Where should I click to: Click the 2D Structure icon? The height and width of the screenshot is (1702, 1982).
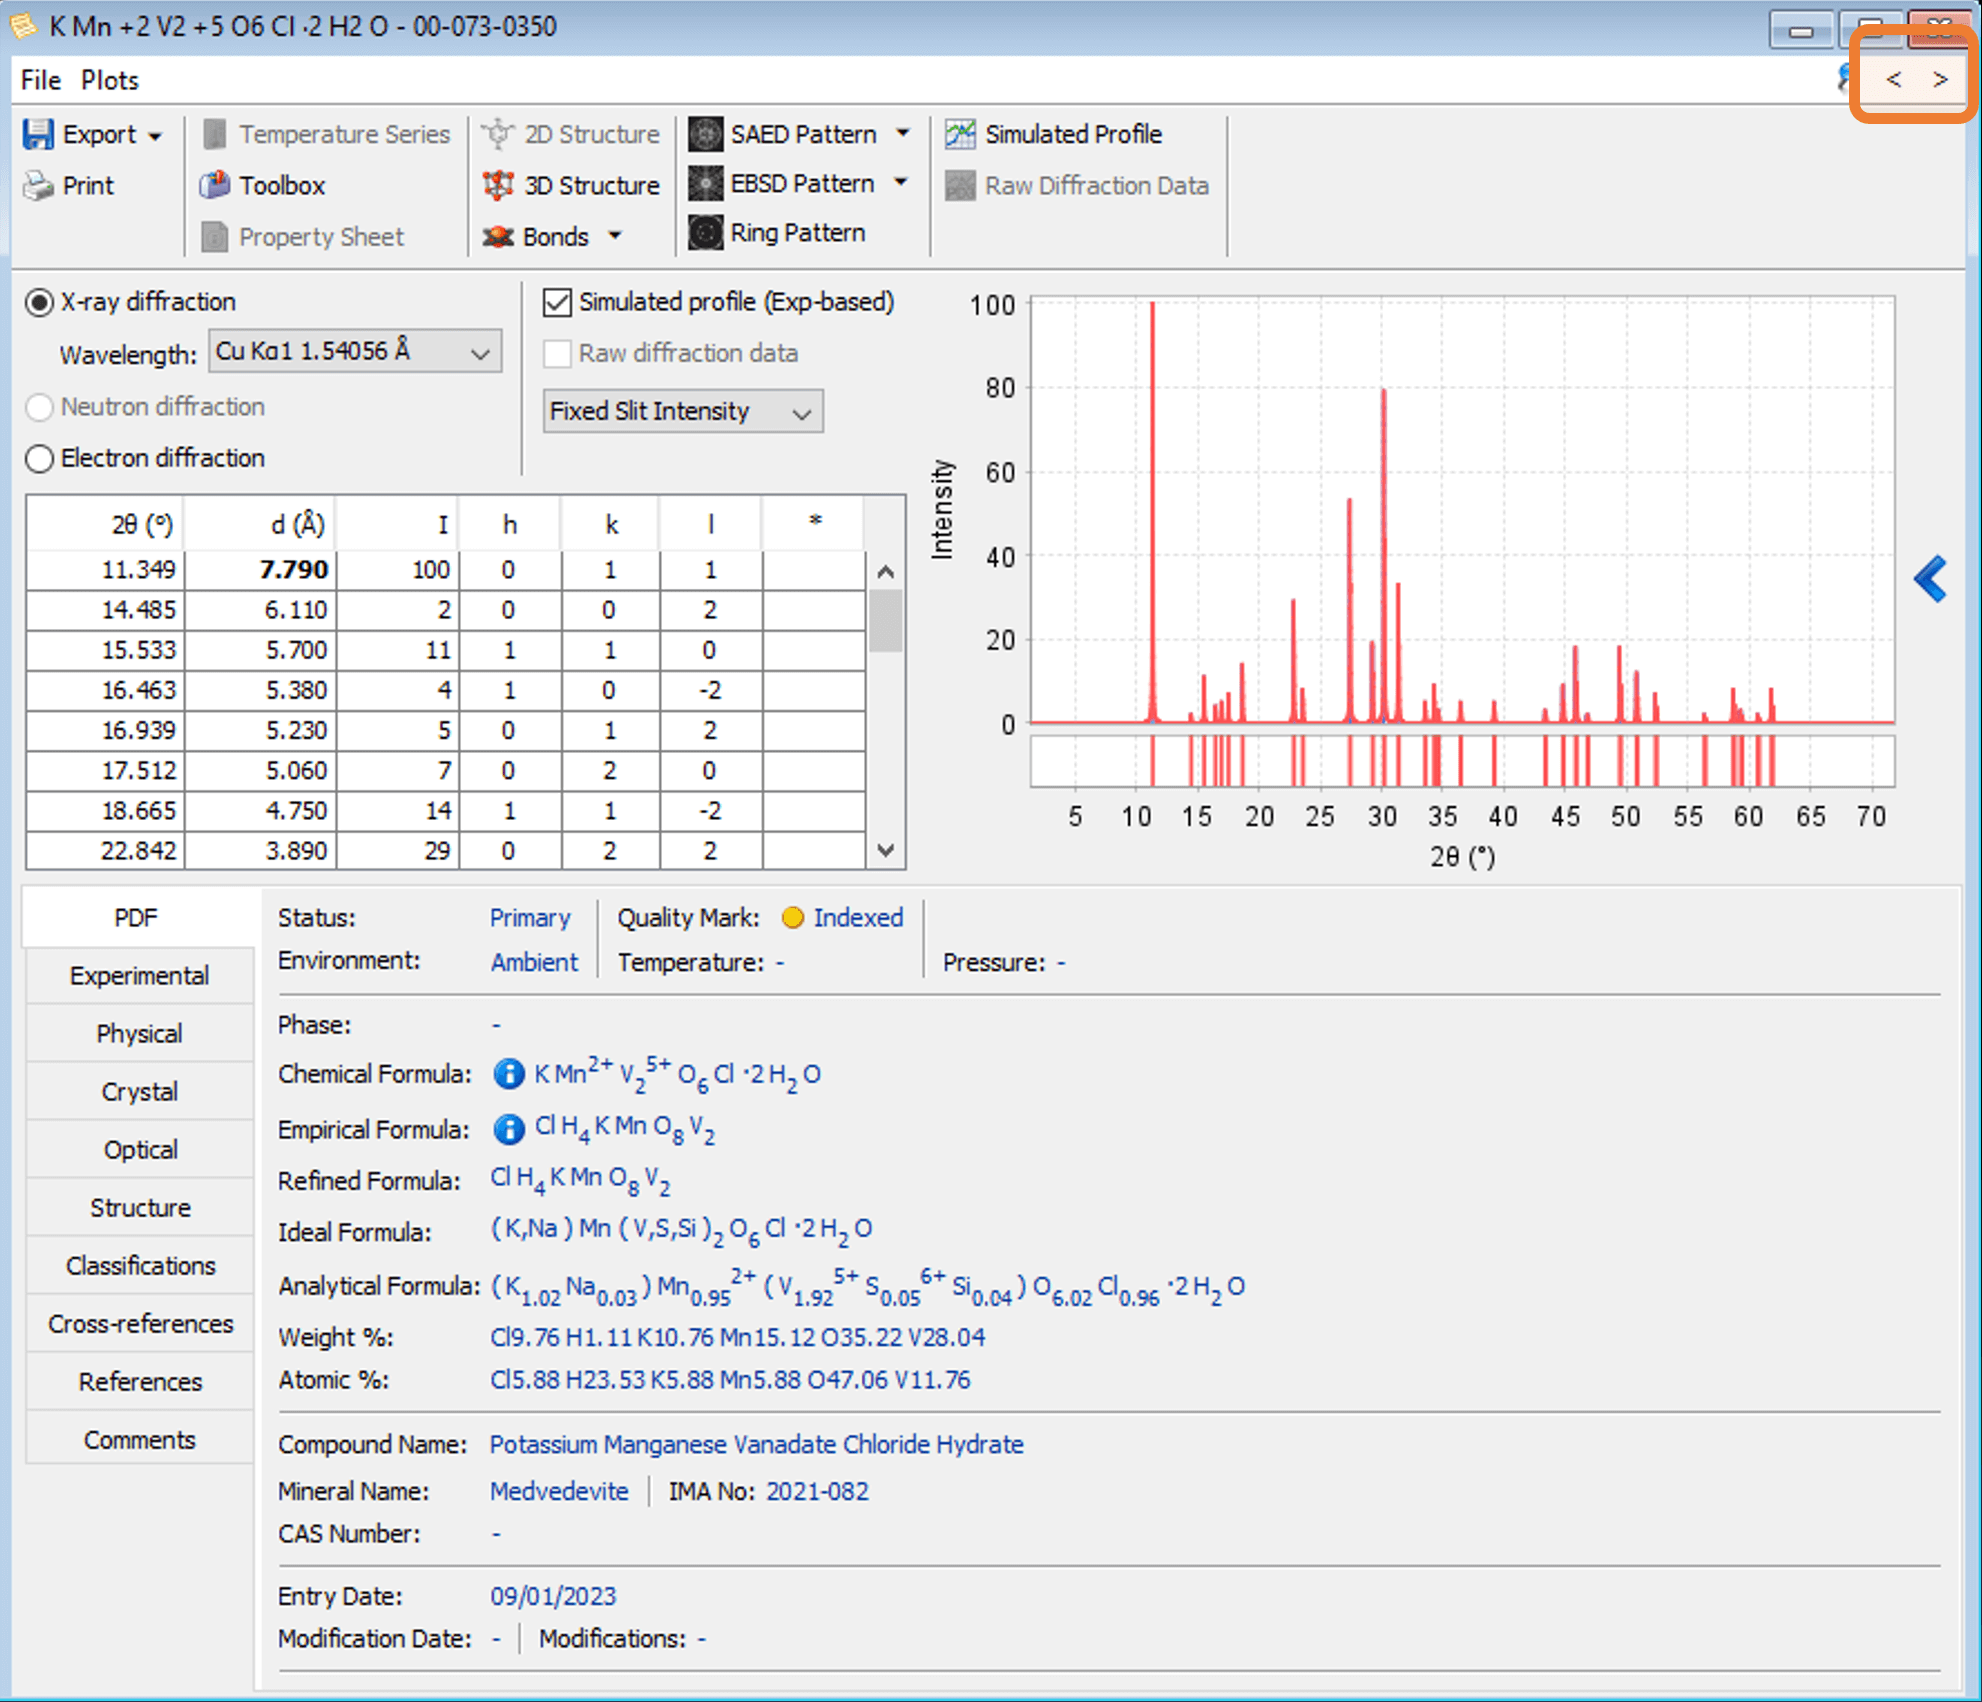[x=497, y=134]
